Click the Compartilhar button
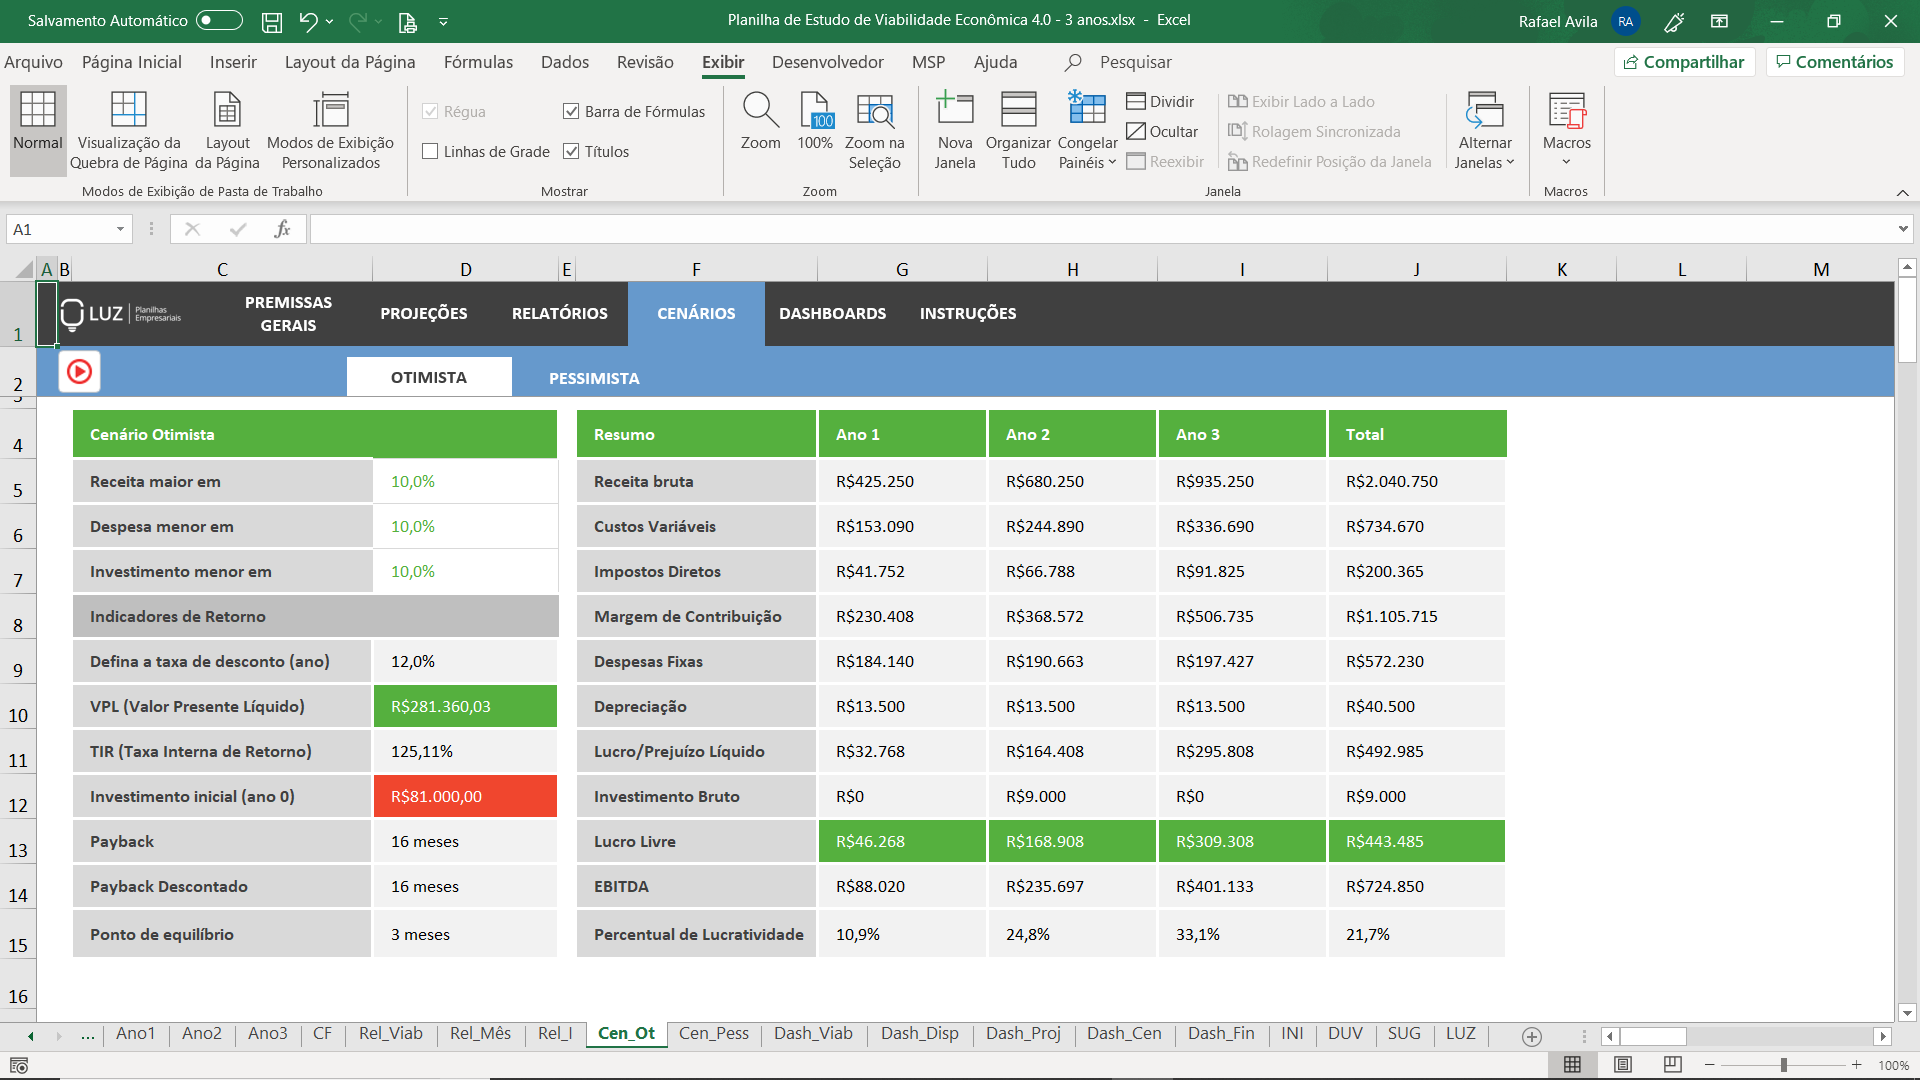1920x1080 pixels. tap(1684, 62)
